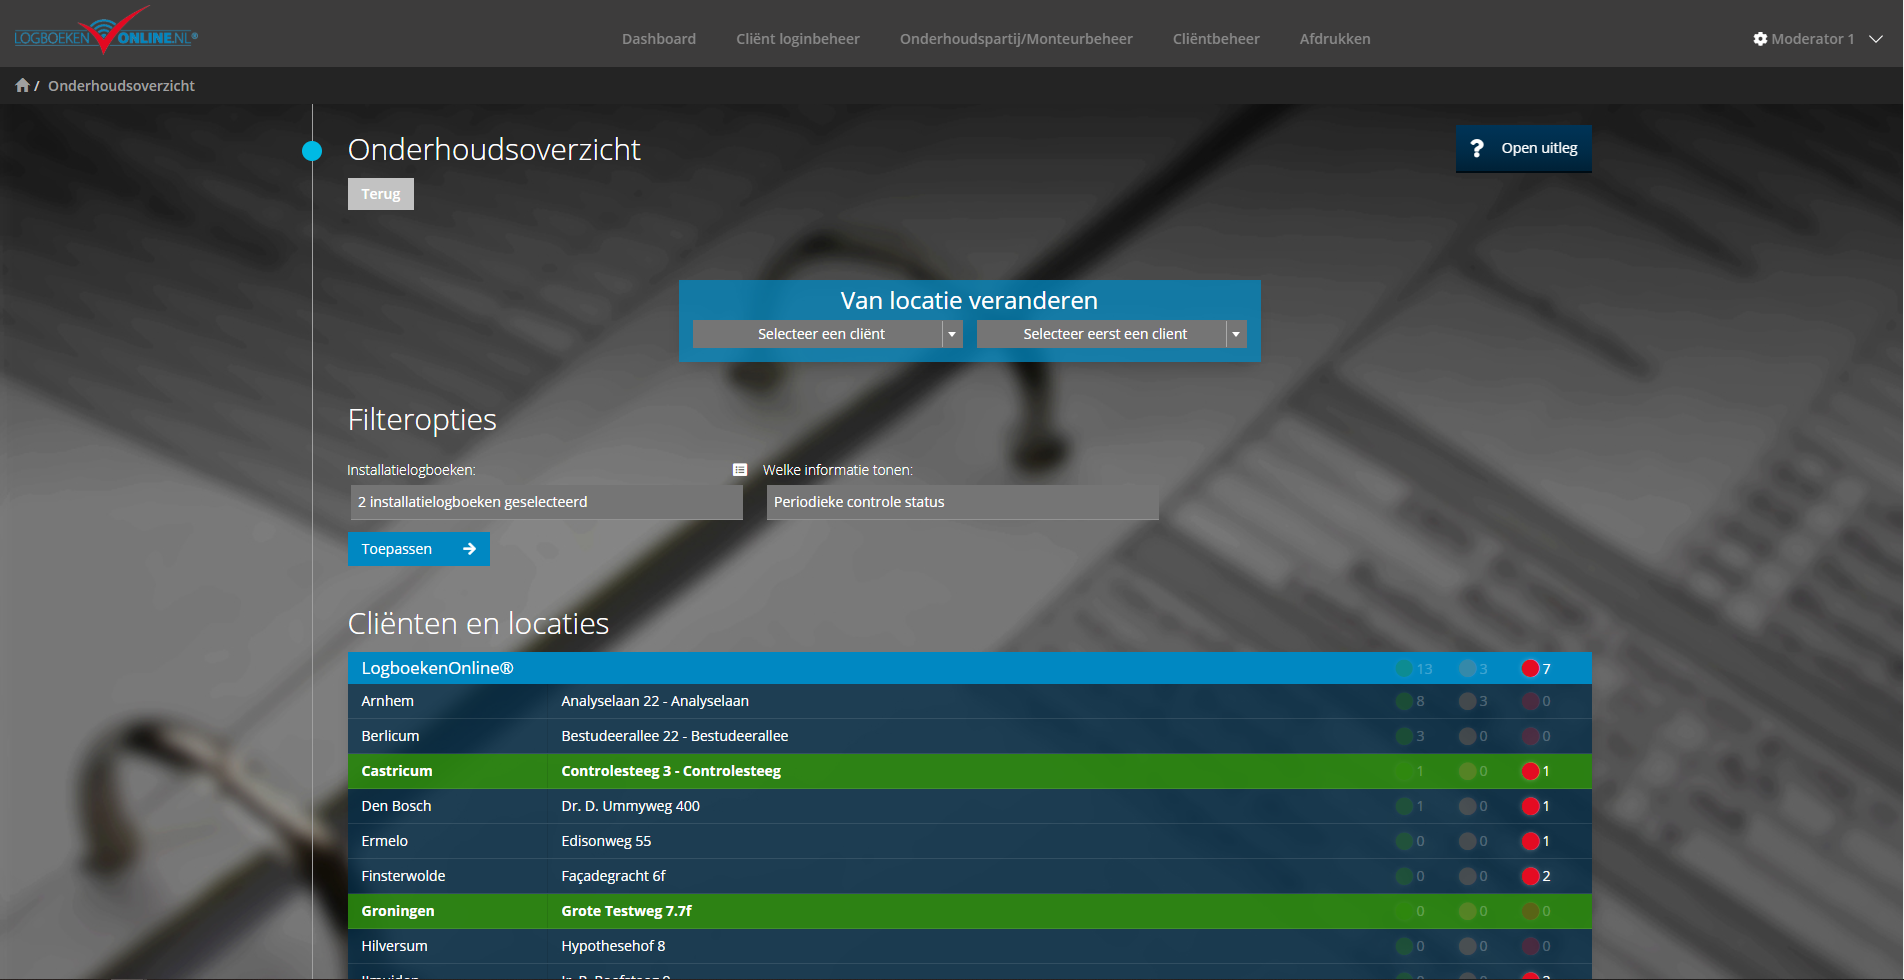Click the green indicator in Den Bosch row
The width and height of the screenshot is (1904, 980).
(x=1405, y=806)
